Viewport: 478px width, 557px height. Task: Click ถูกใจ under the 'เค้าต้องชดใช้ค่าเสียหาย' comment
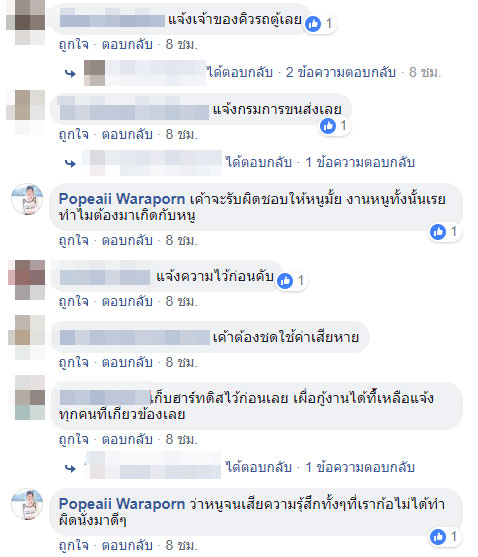click(x=74, y=363)
